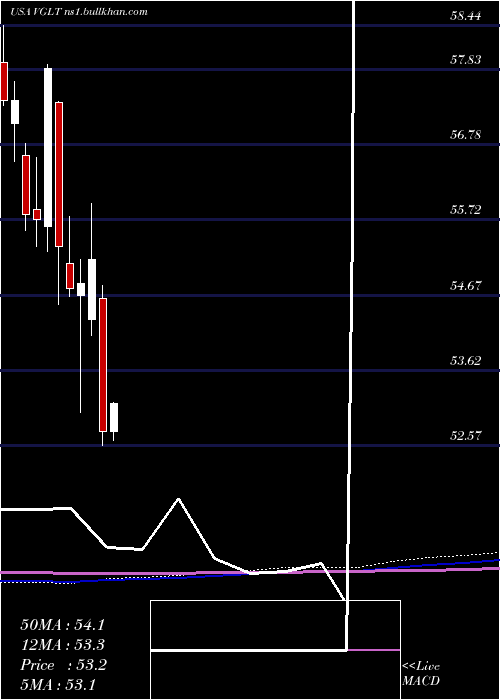Click the 52.57 price axis label
Viewport: 500px width, 700px height.
click(466, 436)
